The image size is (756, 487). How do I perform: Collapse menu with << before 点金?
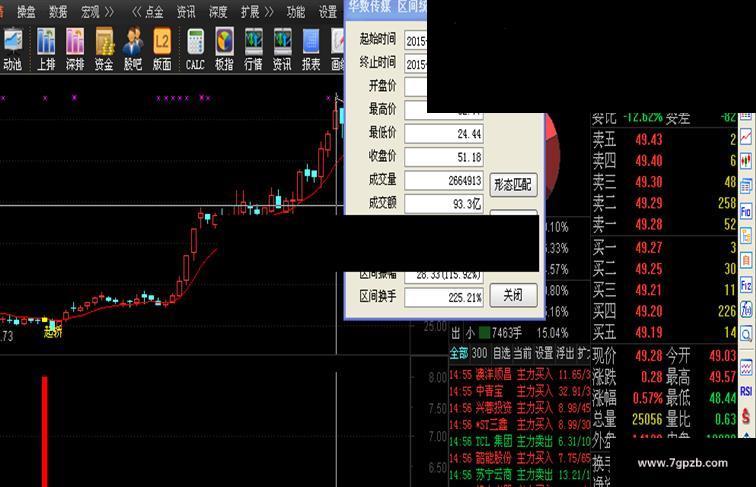coord(137,12)
